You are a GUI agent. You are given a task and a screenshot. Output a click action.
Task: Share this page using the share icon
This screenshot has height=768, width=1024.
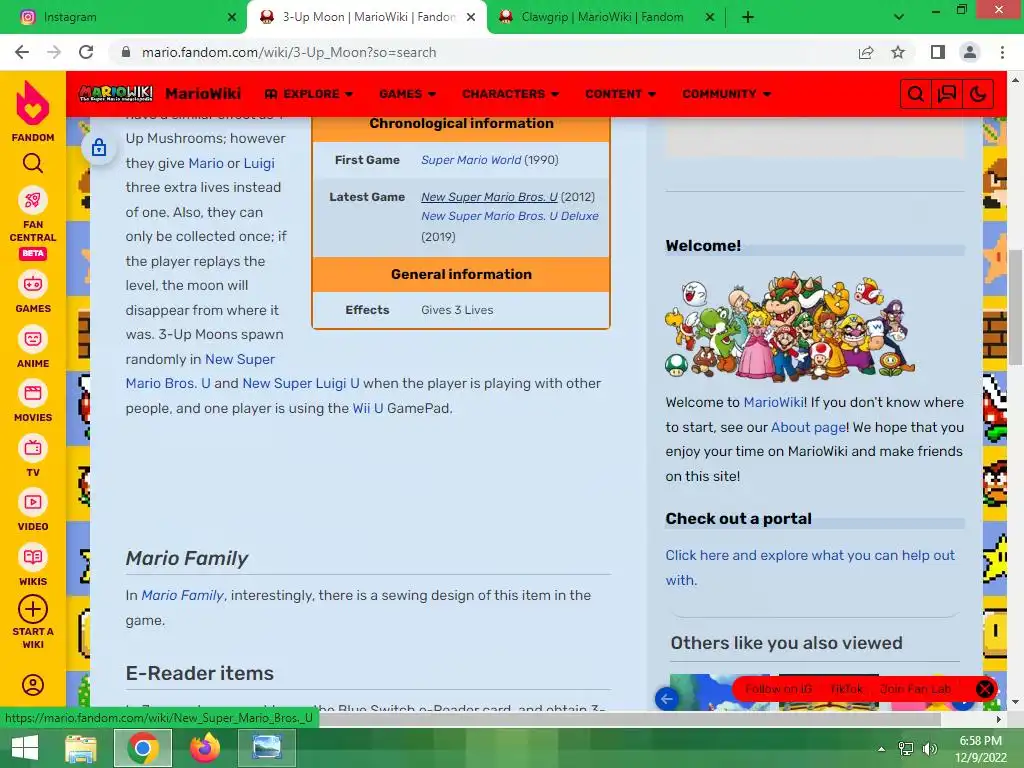[866, 52]
